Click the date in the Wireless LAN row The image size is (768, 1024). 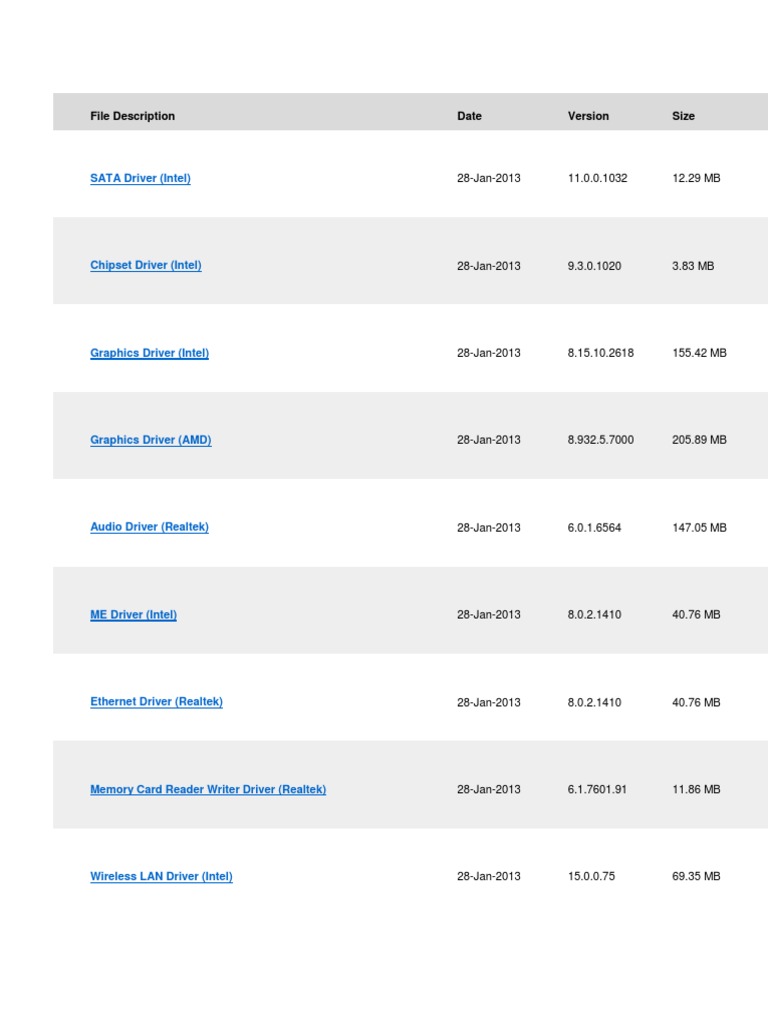pyautogui.click(x=488, y=877)
